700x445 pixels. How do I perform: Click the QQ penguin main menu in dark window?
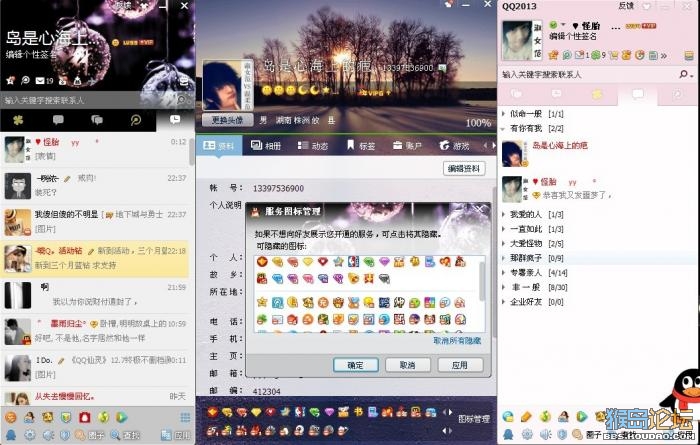tap(10, 434)
